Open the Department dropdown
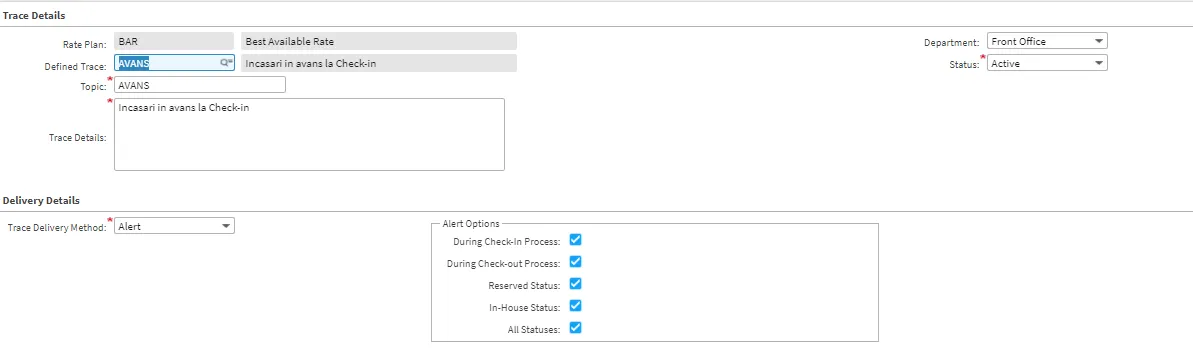Screen dimensions: 1193x363 (x=1047, y=41)
